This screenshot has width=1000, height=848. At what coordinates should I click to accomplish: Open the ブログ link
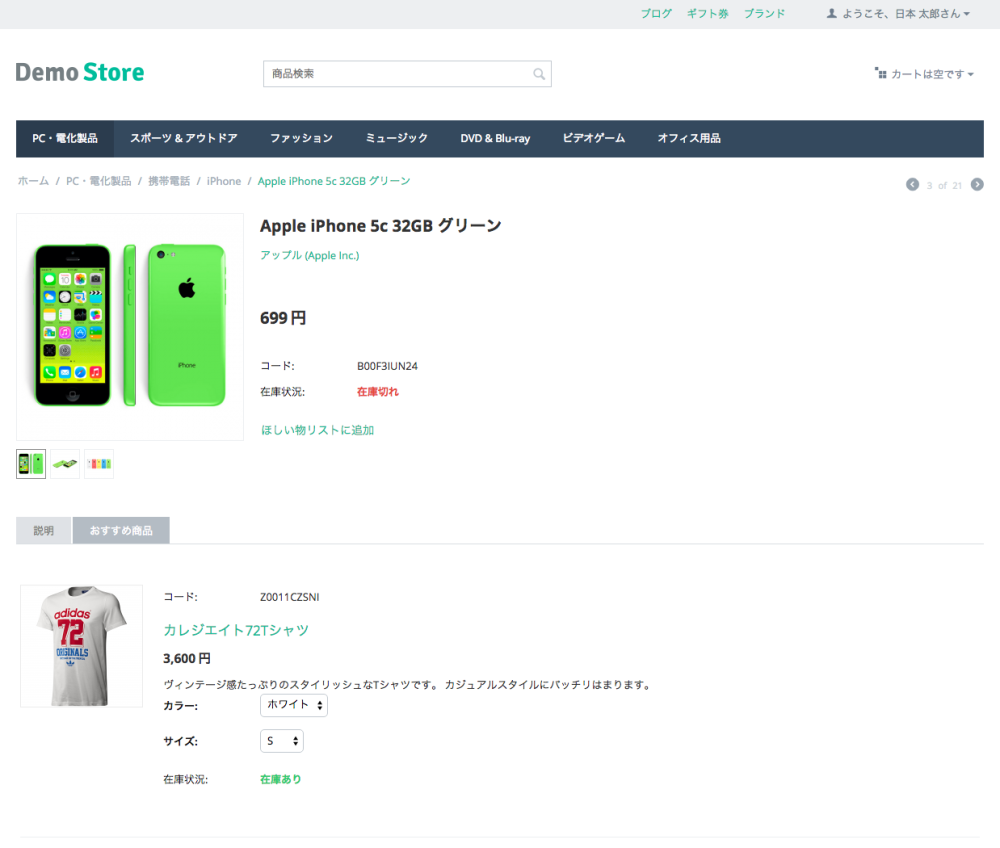click(x=656, y=13)
